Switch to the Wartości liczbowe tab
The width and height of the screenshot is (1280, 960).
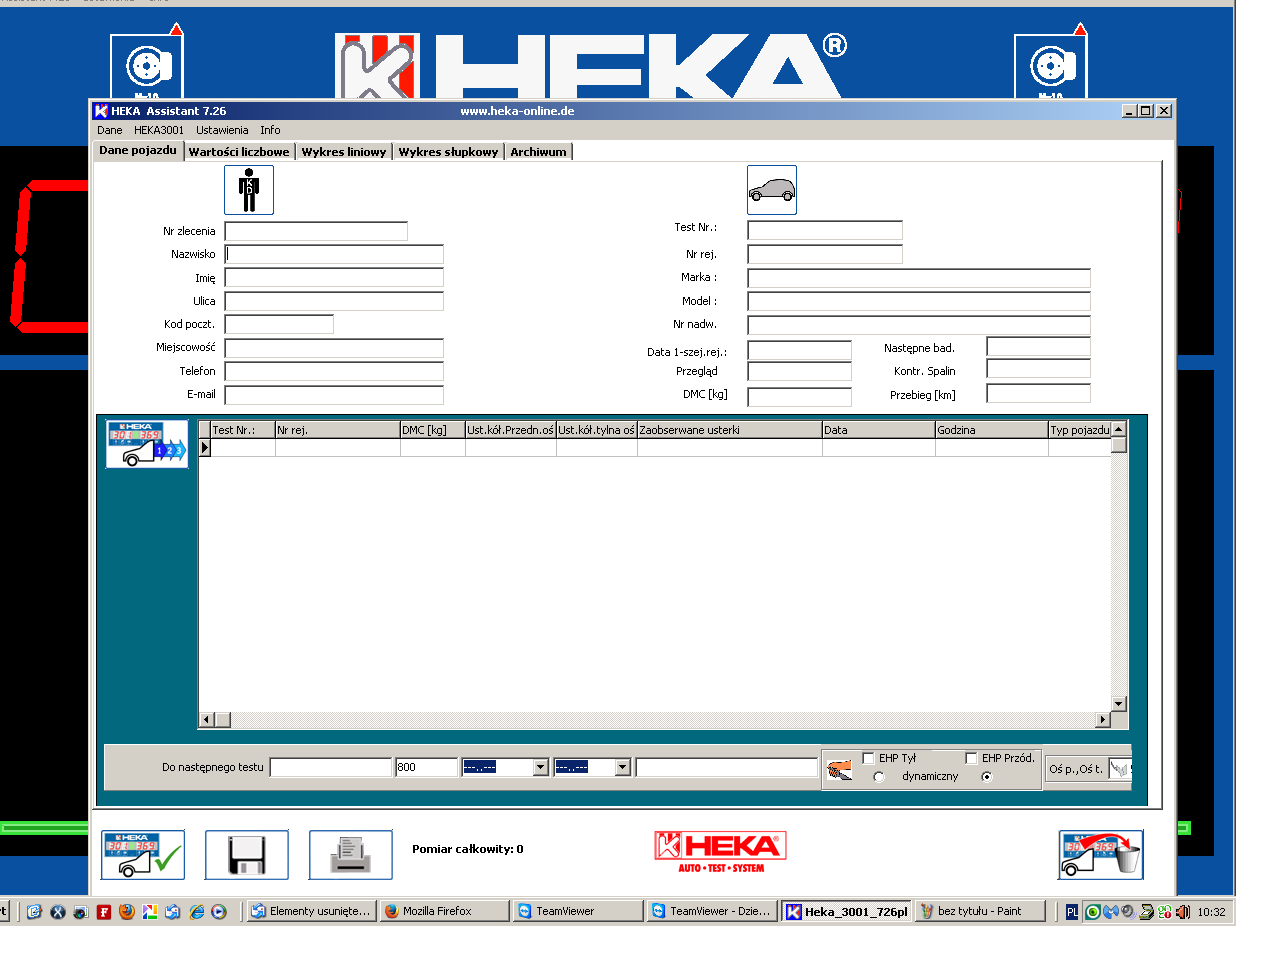coord(239,152)
